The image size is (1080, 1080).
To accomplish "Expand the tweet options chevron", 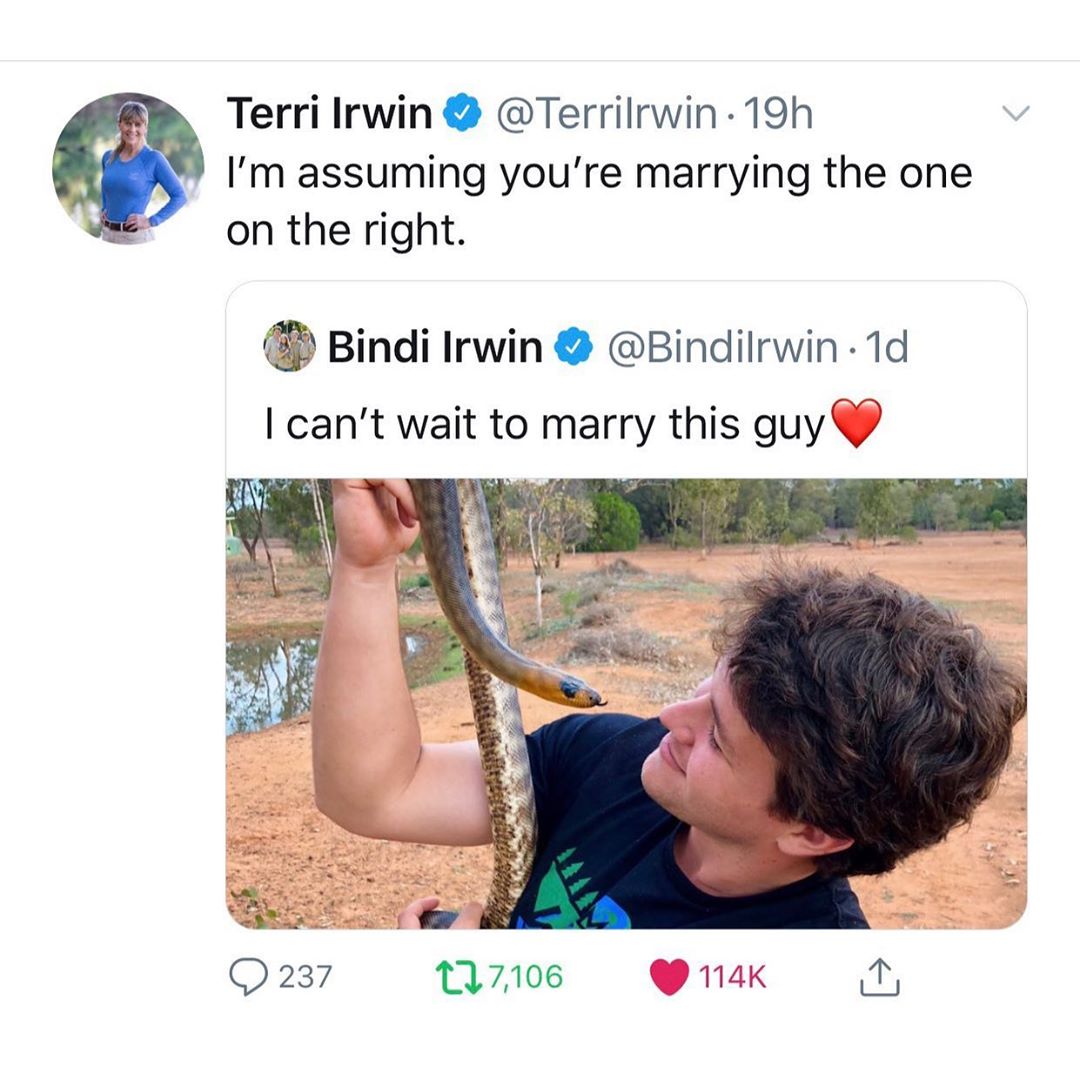I will [x=1016, y=112].
